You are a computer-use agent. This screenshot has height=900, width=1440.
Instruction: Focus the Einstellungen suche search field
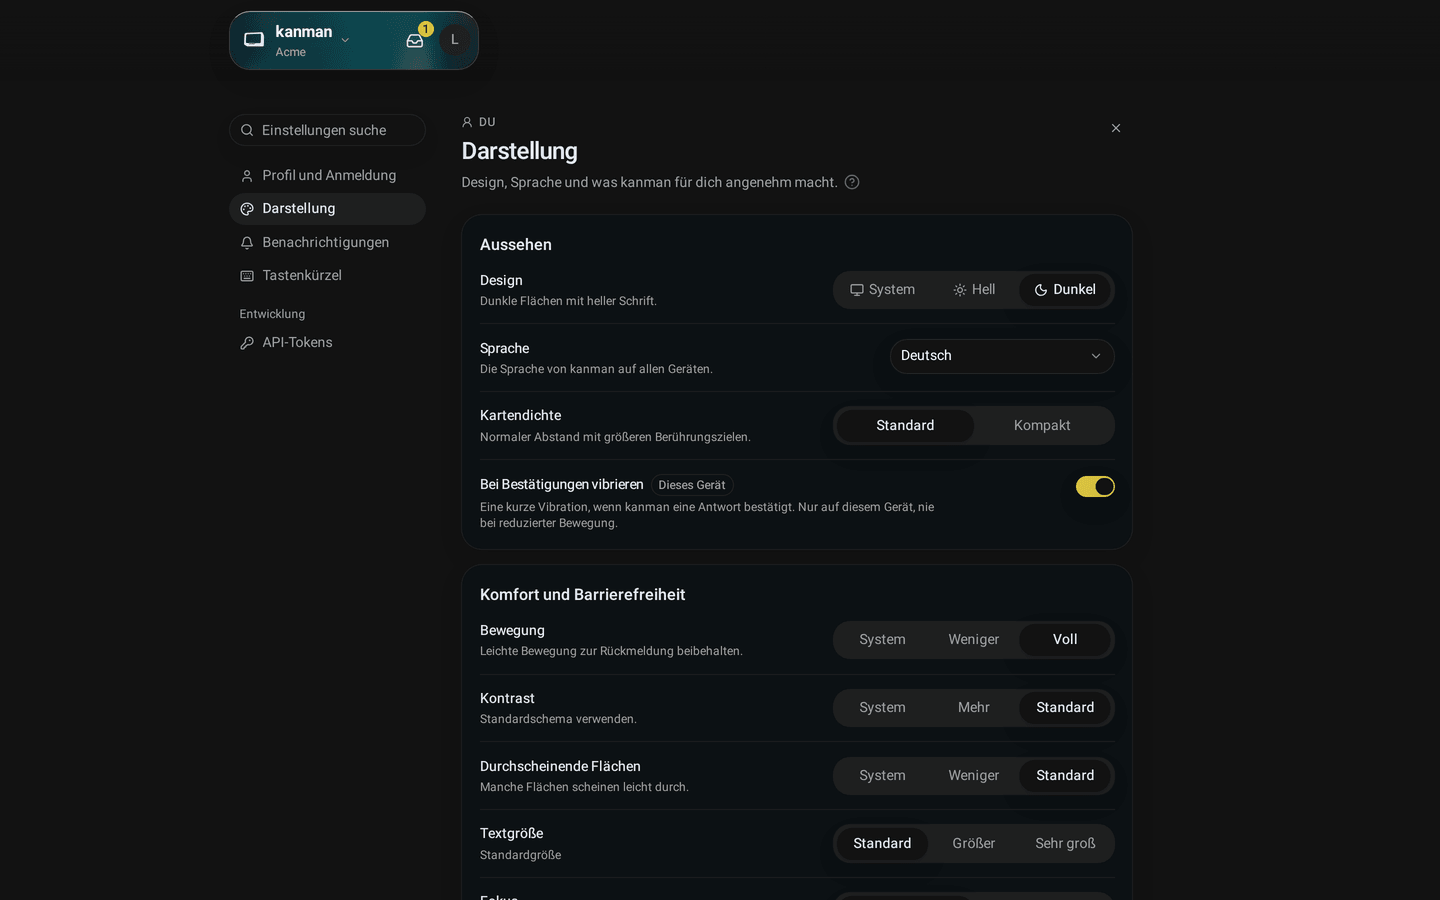(327, 130)
